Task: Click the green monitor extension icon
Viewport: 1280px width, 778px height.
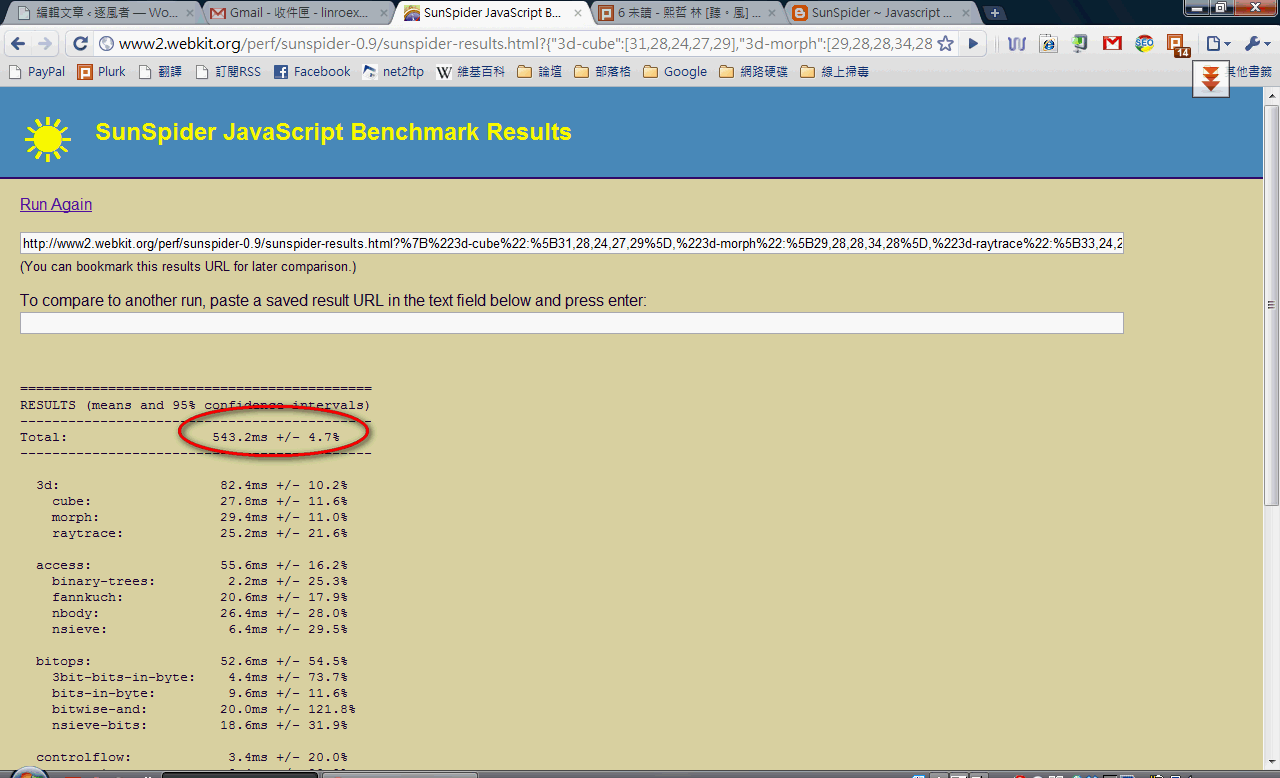Action: coord(1080,44)
